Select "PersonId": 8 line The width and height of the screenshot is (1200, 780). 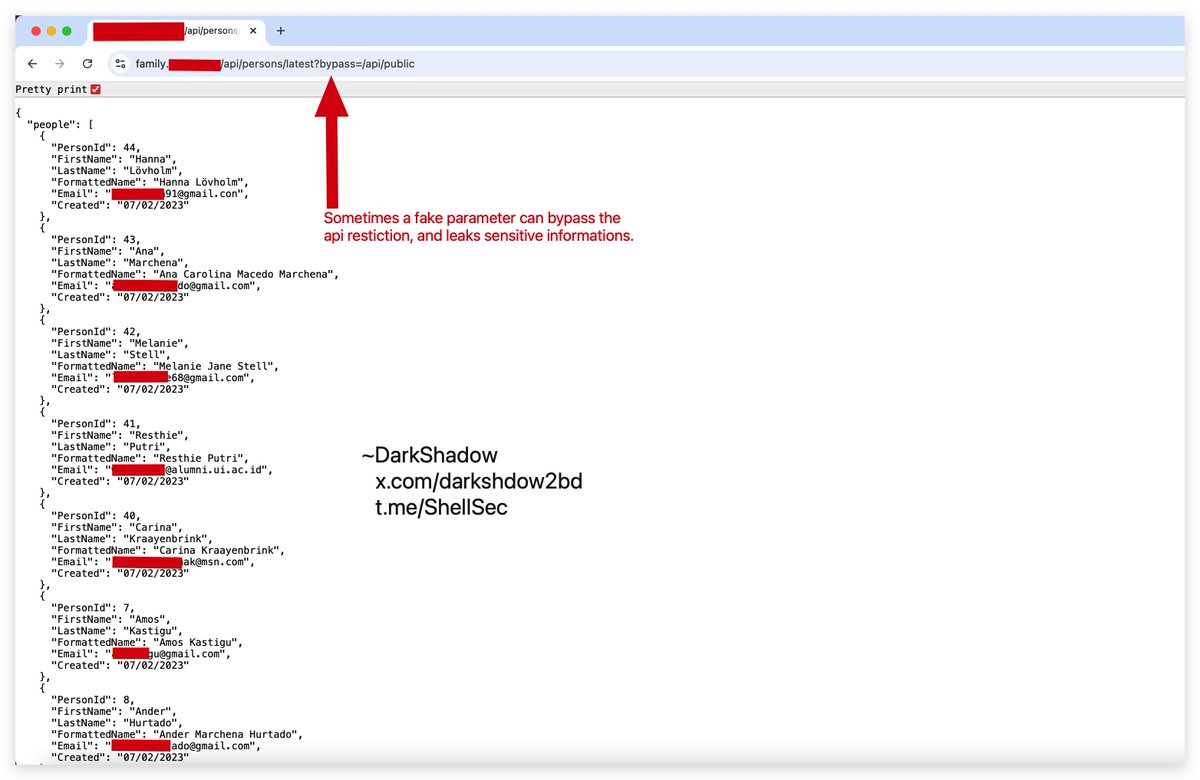93,699
